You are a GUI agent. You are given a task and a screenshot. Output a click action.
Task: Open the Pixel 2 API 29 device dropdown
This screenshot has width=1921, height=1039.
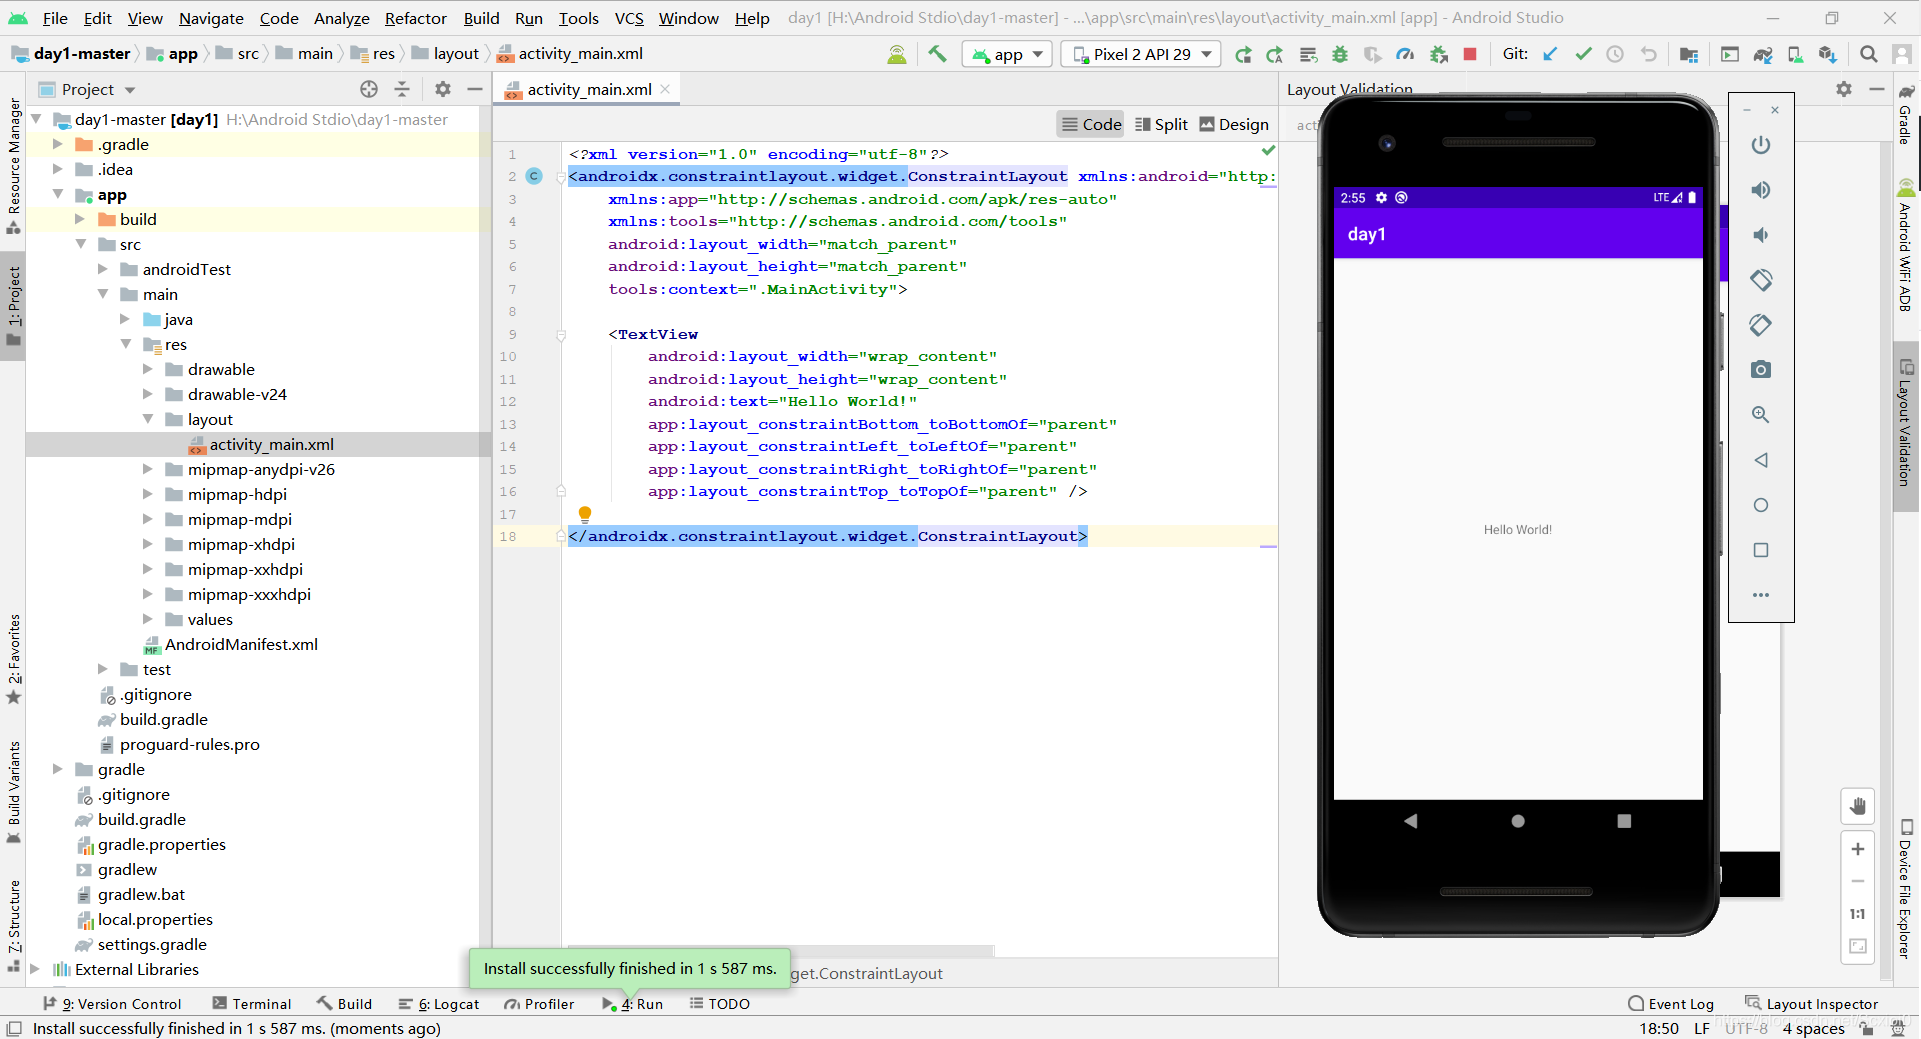tap(1141, 54)
